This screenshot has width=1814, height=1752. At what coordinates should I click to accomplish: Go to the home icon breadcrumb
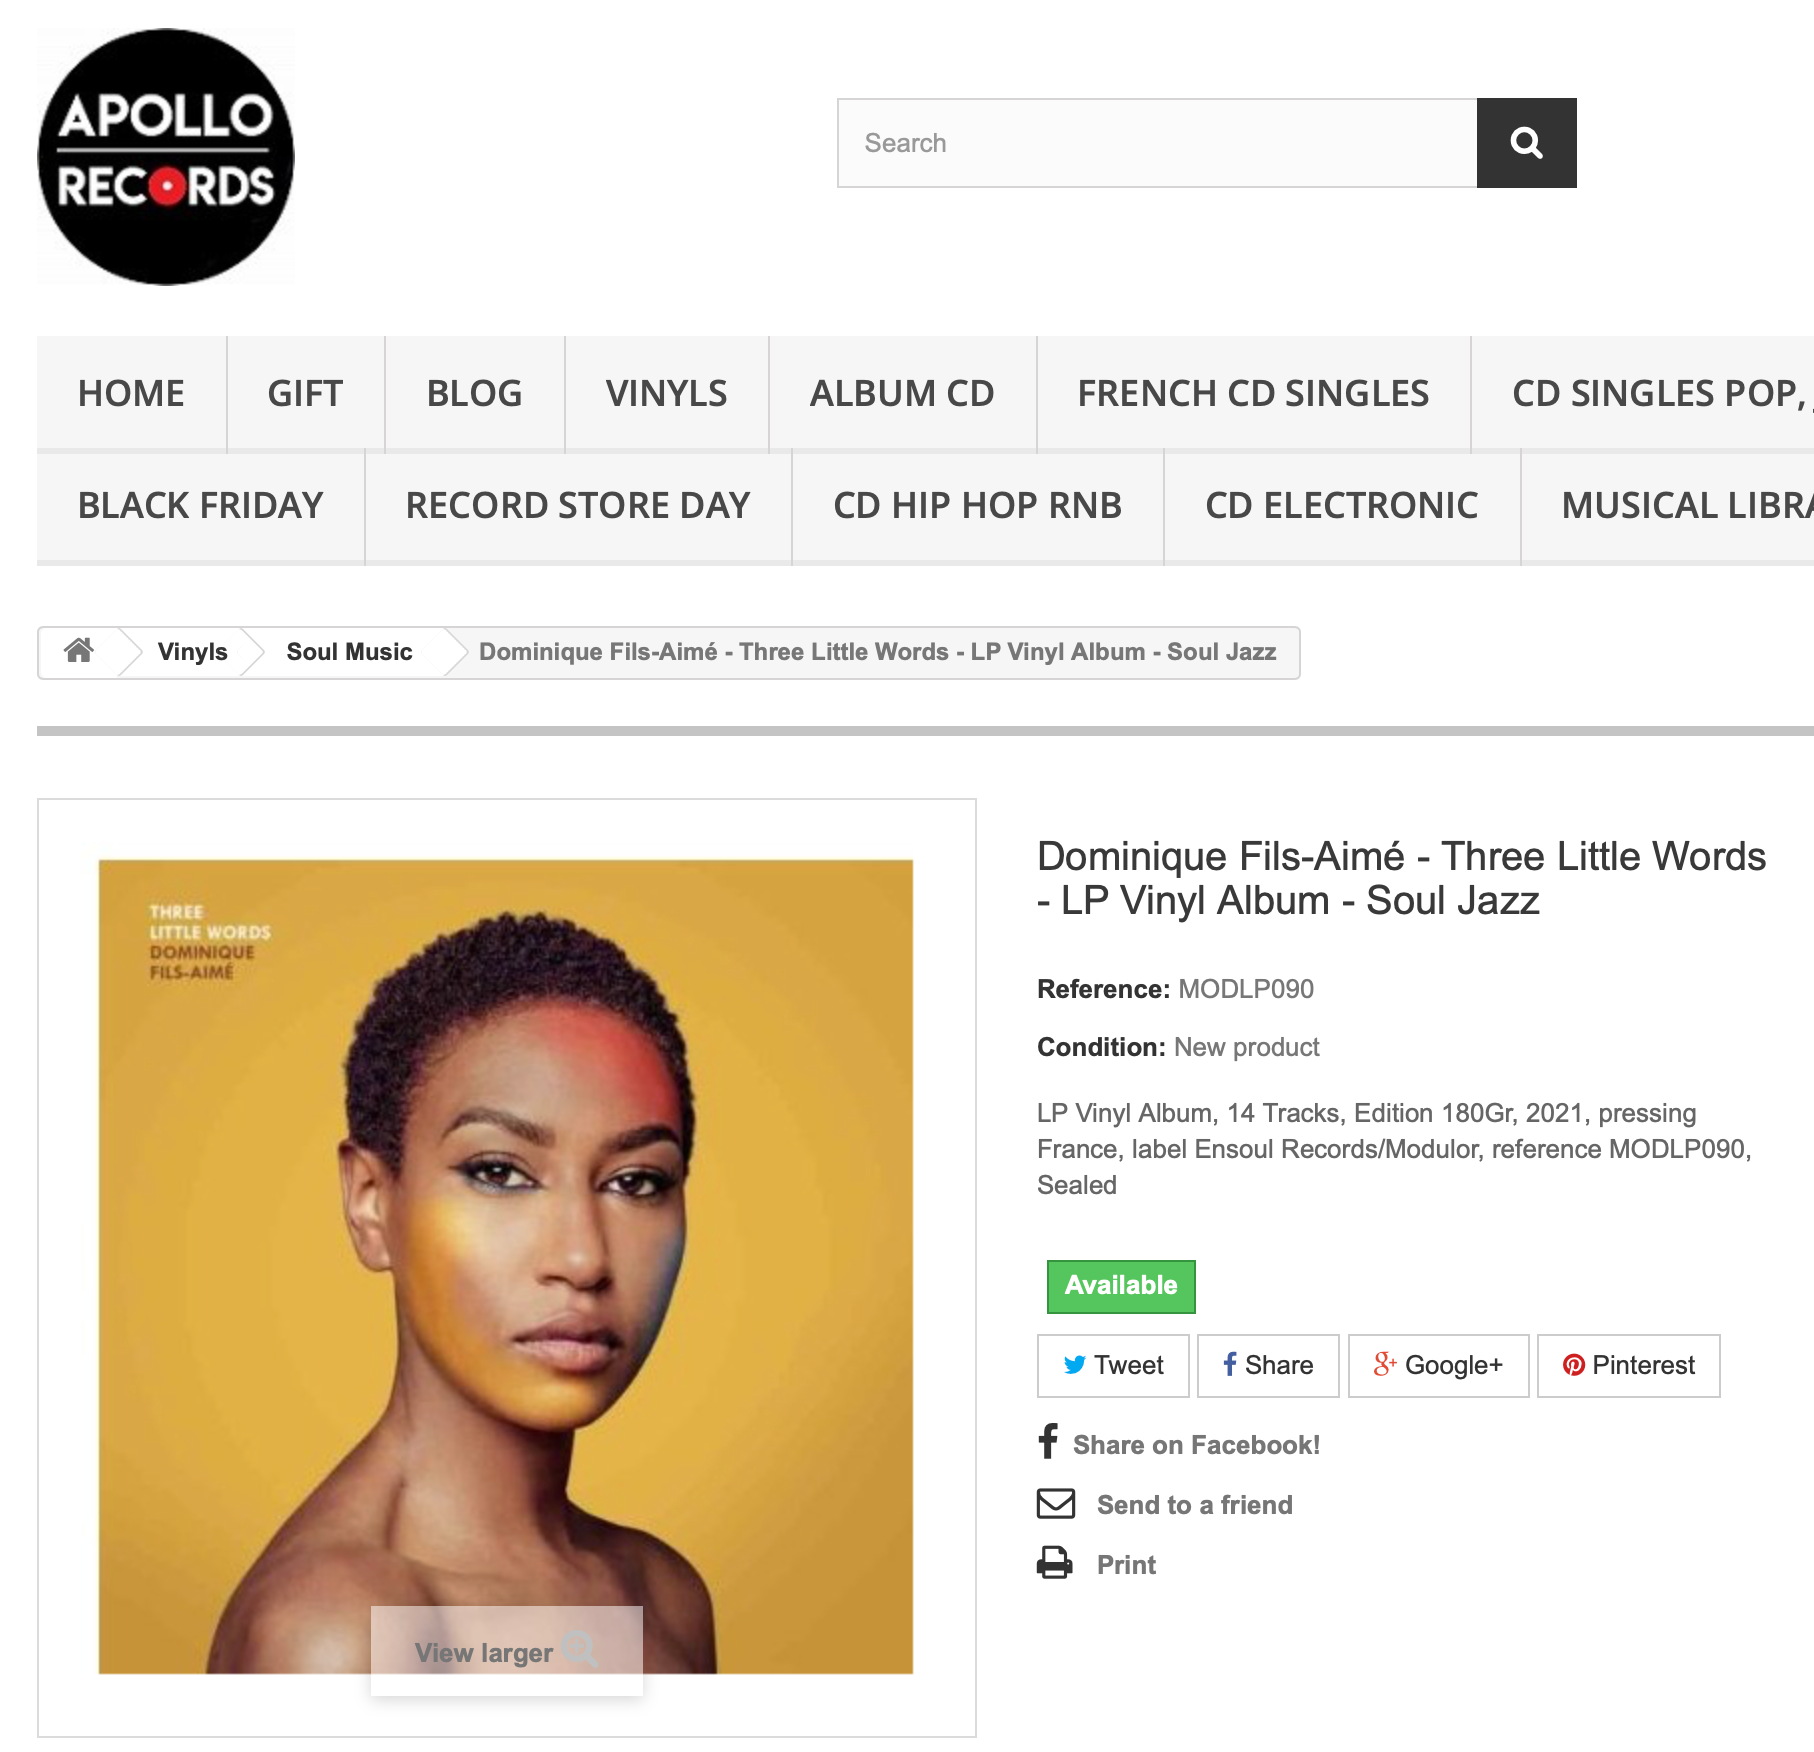(x=79, y=651)
